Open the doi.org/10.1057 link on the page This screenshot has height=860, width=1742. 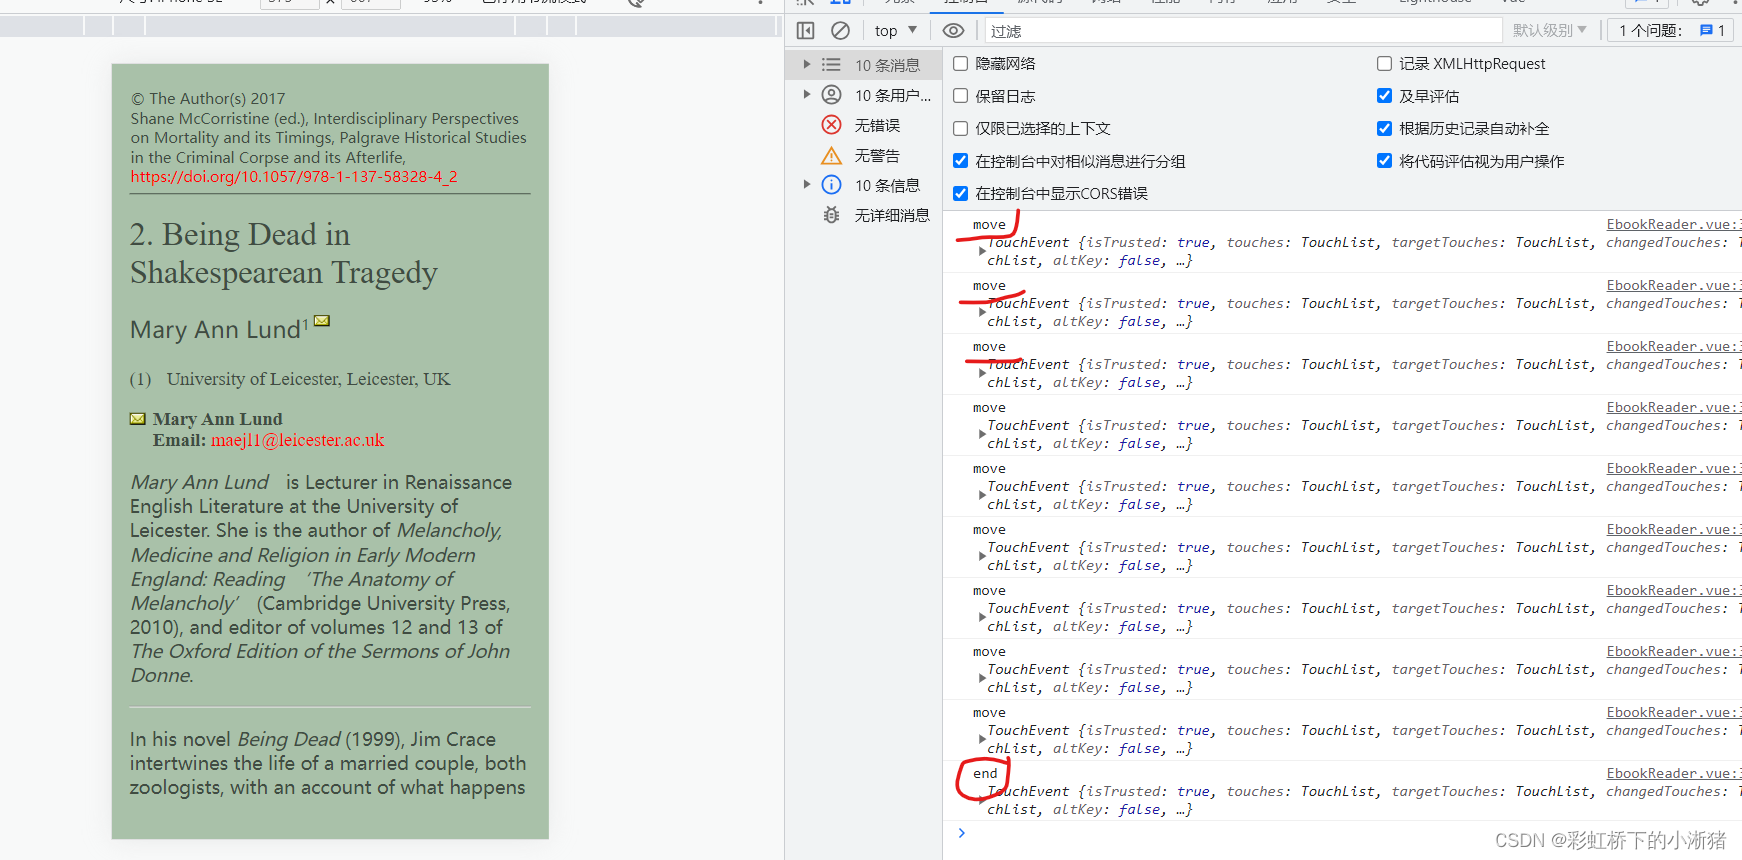pos(294,177)
